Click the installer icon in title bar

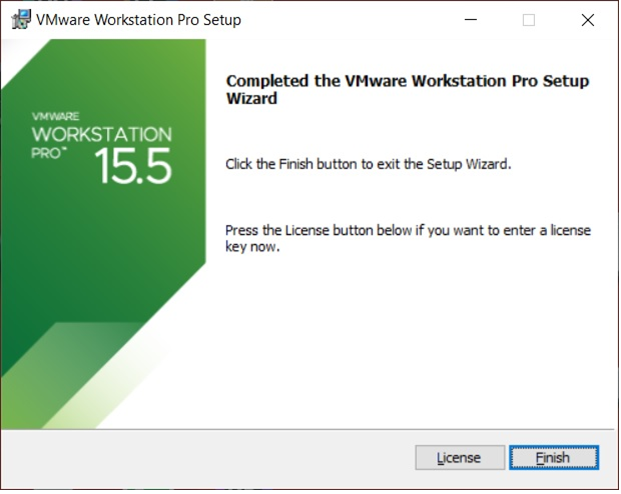pos(16,20)
